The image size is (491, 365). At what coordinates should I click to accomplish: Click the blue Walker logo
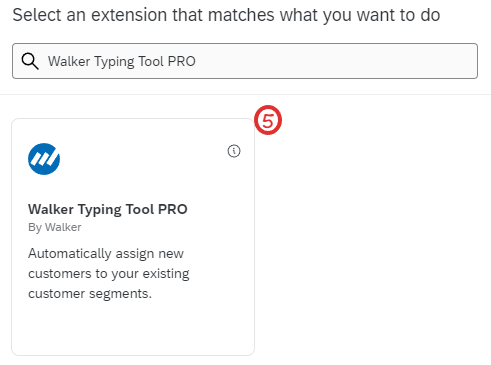coord(44,159)
